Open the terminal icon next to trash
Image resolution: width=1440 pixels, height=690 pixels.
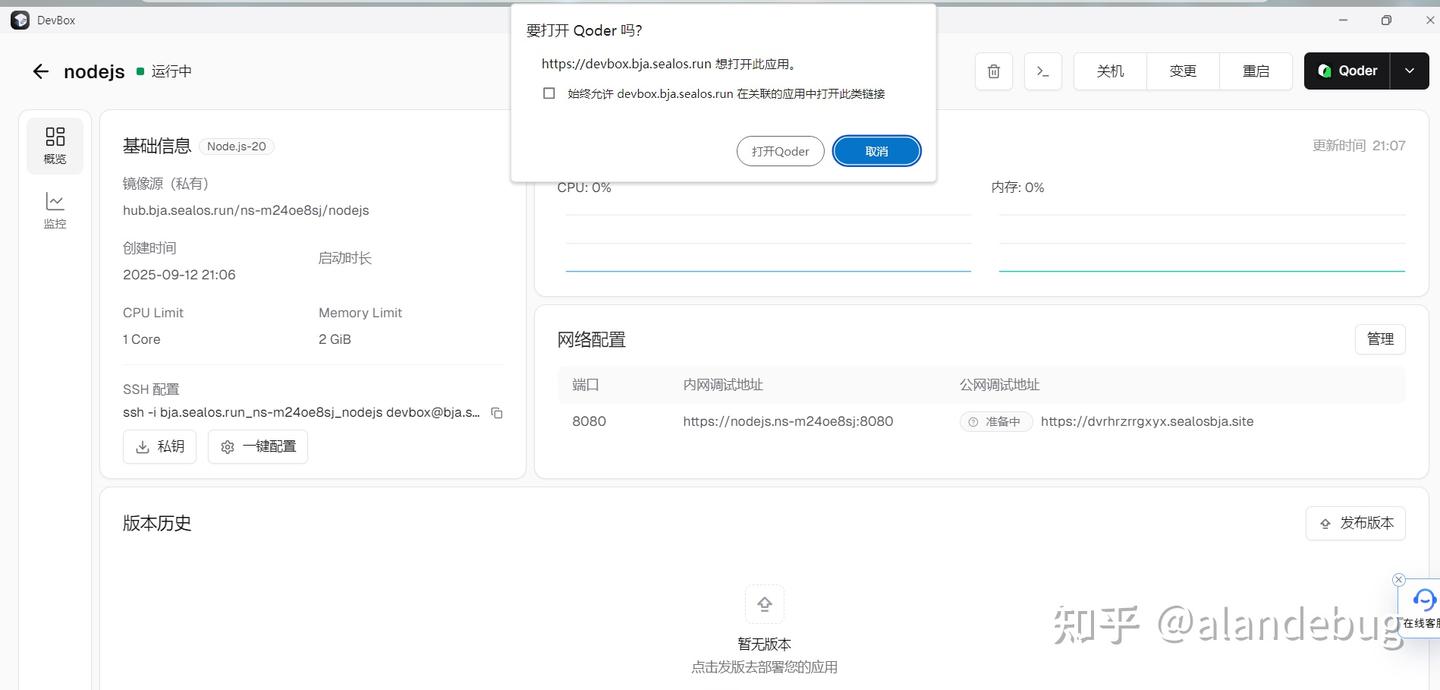tap(1042, 71)
